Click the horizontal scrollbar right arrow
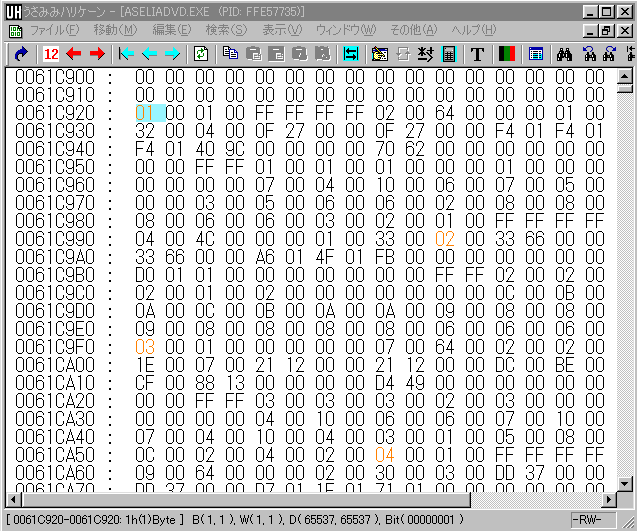Screen dimensions: 637x531 click(610, 498)
